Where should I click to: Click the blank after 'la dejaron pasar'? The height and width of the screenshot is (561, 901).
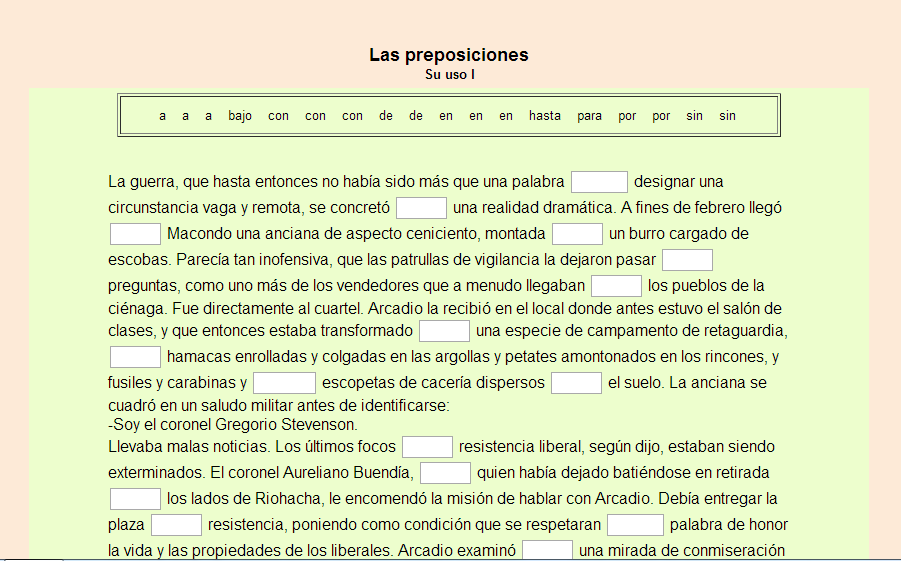[x=687, y=260]
